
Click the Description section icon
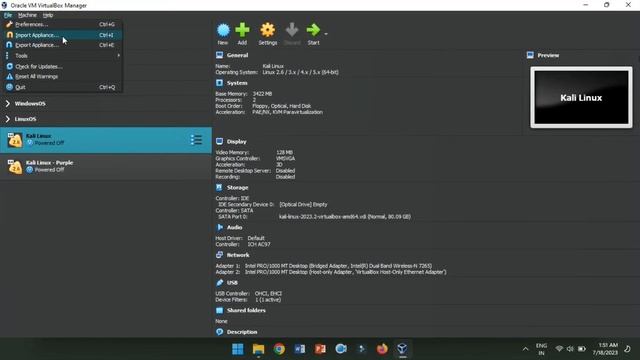[220, 332]
